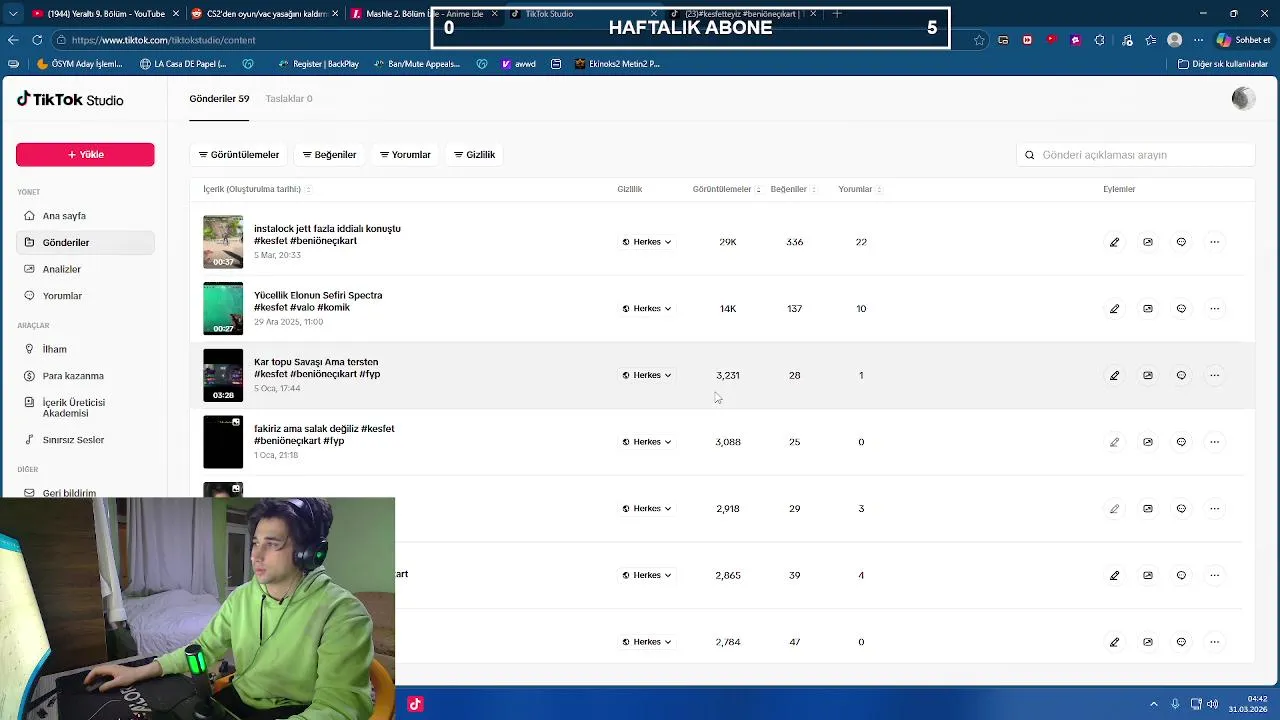The image size is (1280, 720).
Task: View analytics for 'instalock jett' post
Action: point(1148,242)
